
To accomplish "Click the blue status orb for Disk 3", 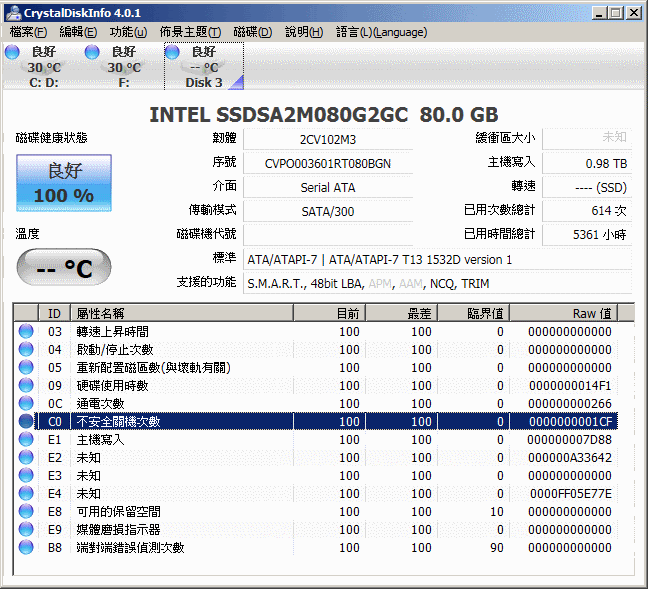I will [173, 52].
